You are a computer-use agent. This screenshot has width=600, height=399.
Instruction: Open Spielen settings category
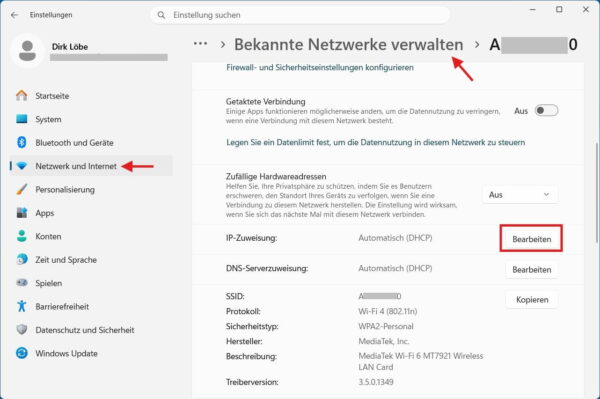point(91,283)
